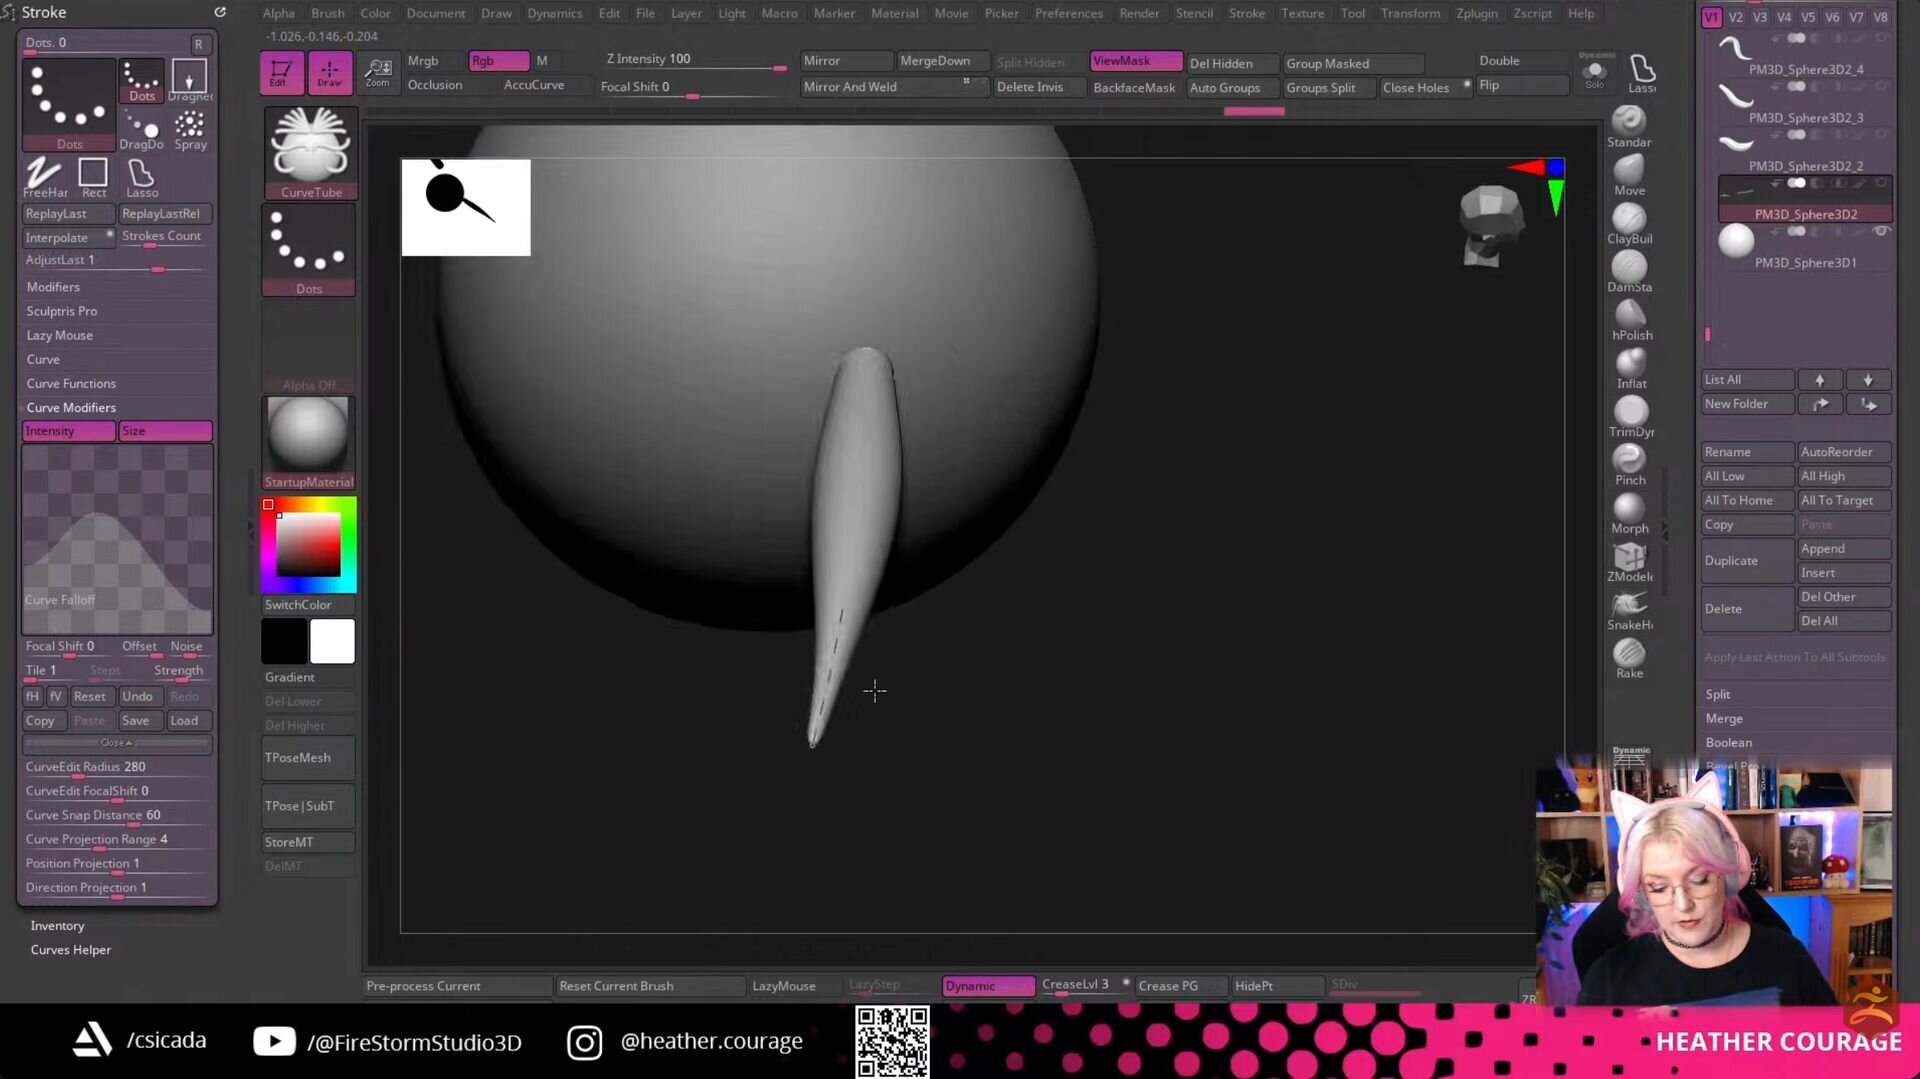Select the Move brush

(x=1629, y=175)
